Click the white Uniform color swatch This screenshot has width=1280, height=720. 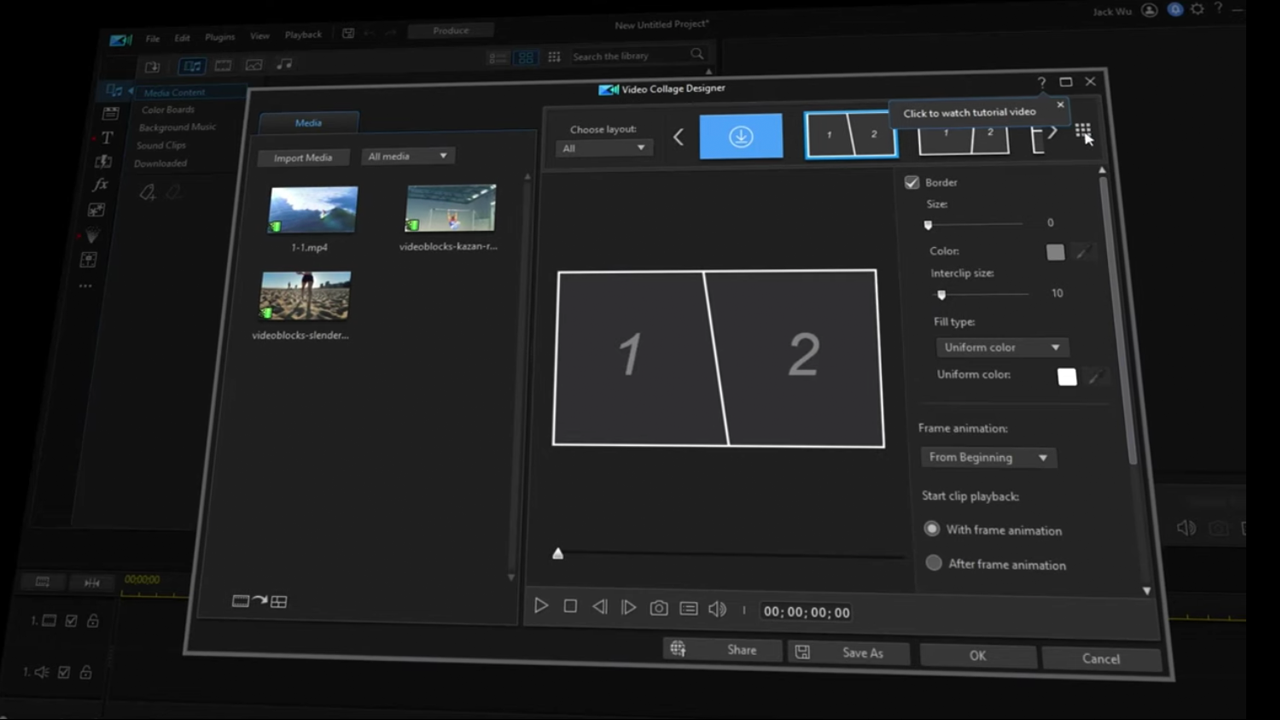pos(1067,377)
